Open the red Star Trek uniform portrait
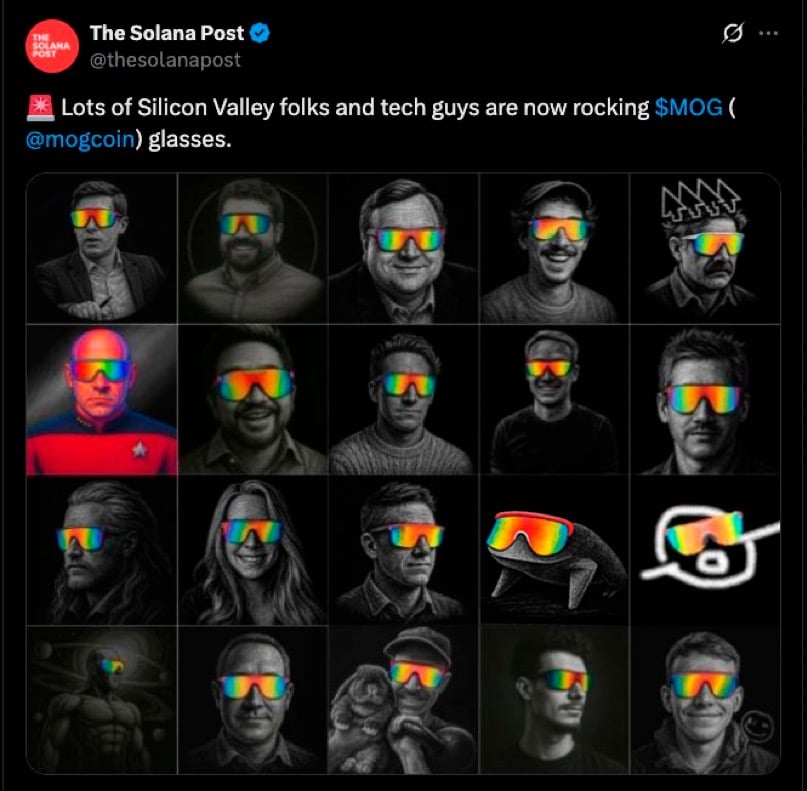 pyautogui.click(x=101, y=399)
